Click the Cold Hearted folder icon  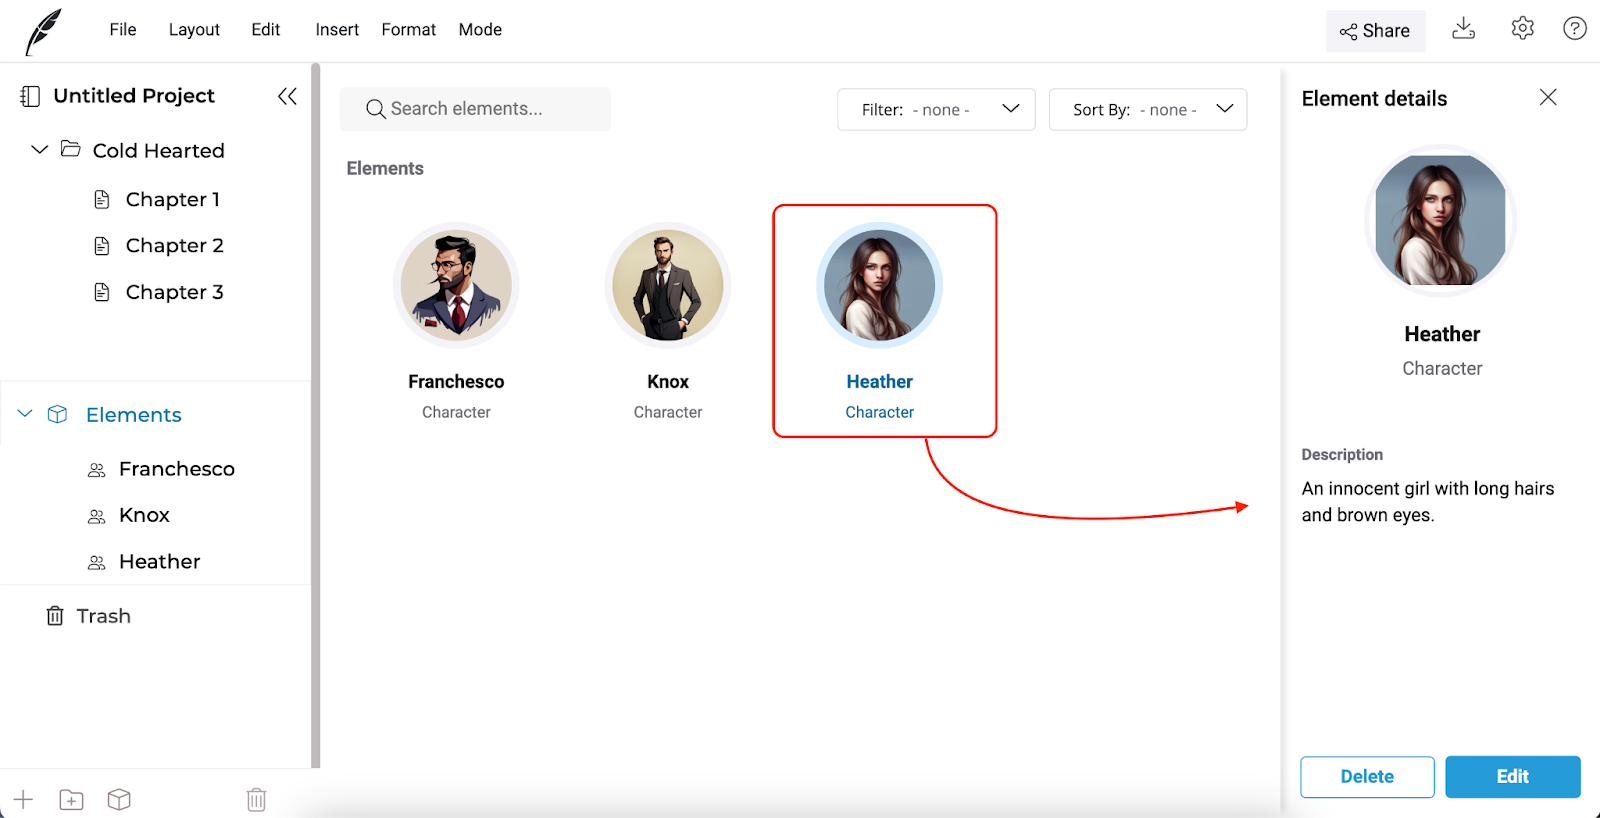pyautogui.click(x=71, y=149)
